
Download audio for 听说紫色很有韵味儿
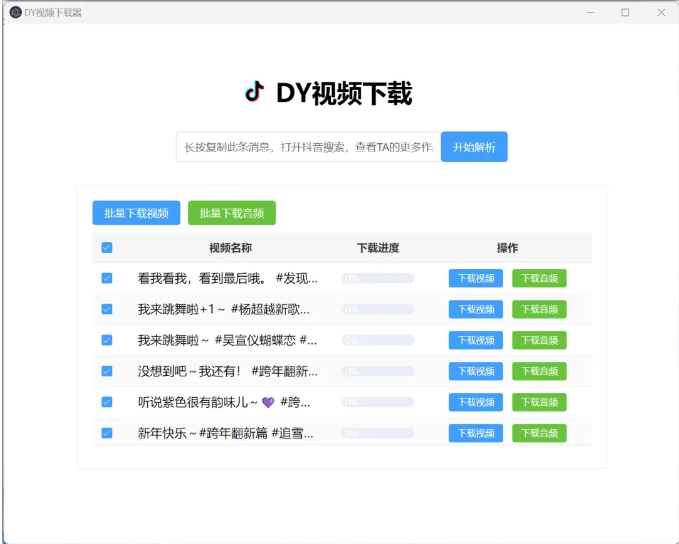539,402
